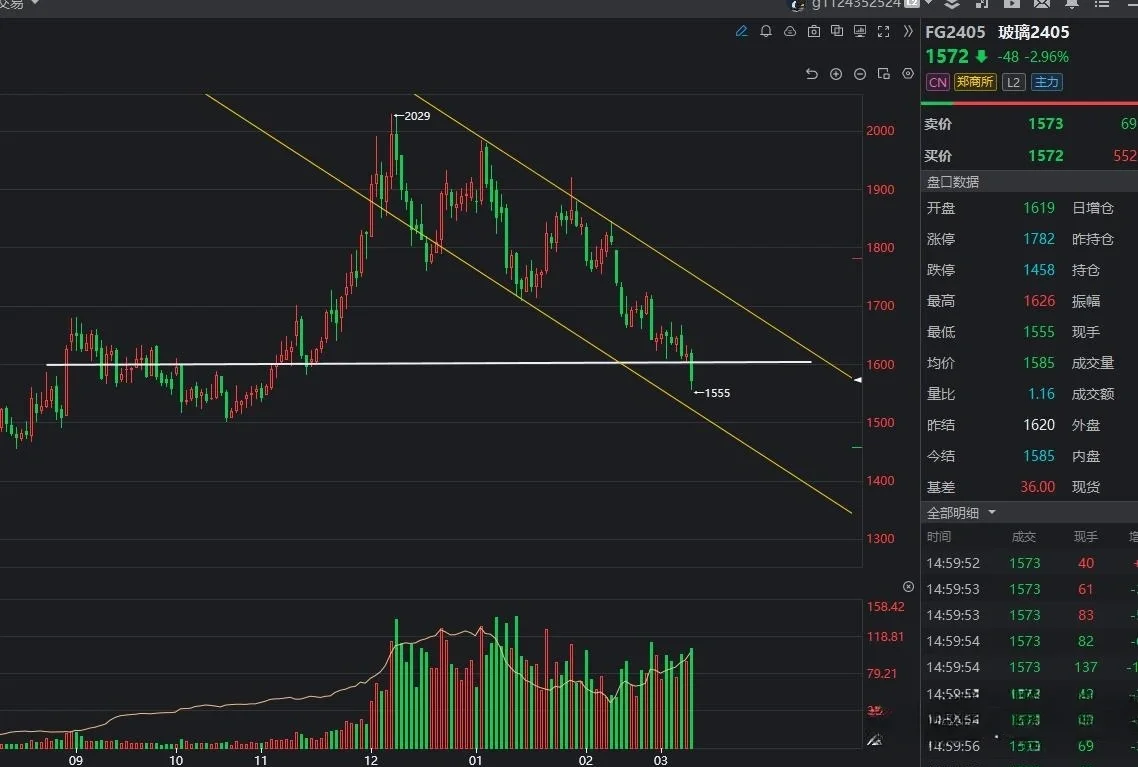Select the 盘口数据 section header
Screen dimensions: 1138x767
[x=947, y=181]
